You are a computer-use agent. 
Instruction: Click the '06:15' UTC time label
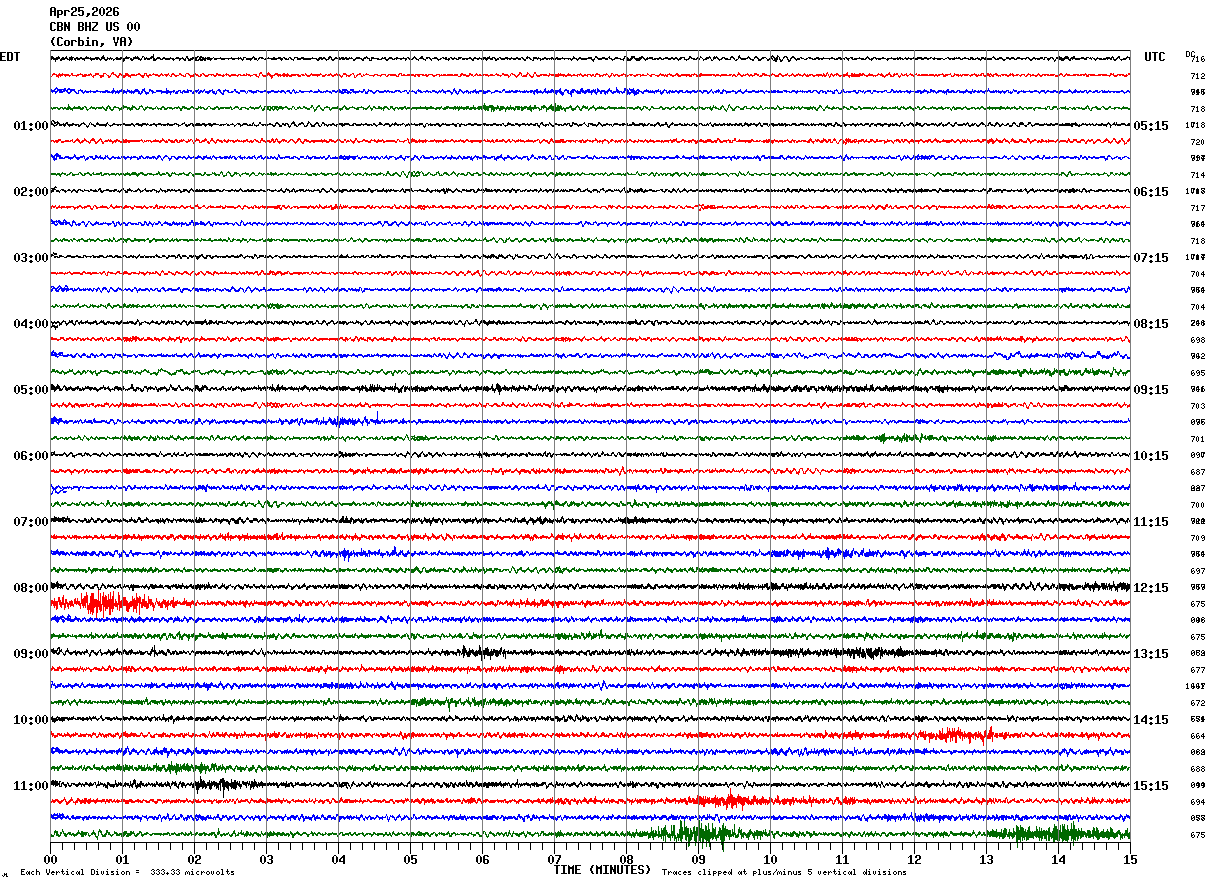pyautogui.click(x=1151, y=192)
